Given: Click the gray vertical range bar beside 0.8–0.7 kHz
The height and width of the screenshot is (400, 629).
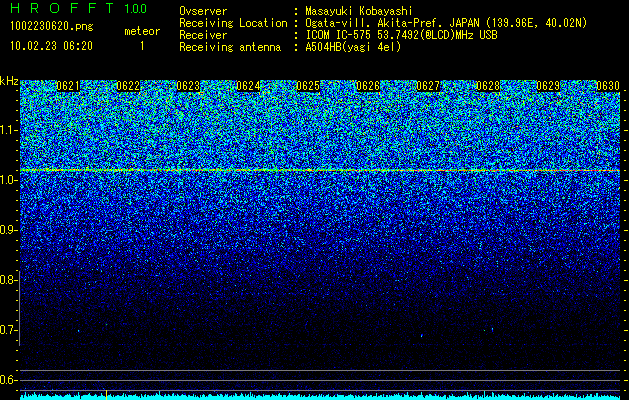Looking at the screenshot, I should pos(19,308).
